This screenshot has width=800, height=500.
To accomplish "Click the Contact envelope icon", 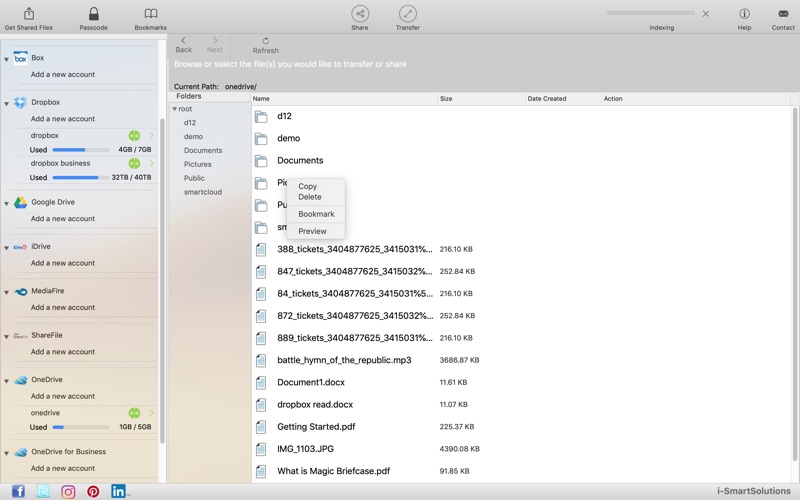I will point(783,14).
